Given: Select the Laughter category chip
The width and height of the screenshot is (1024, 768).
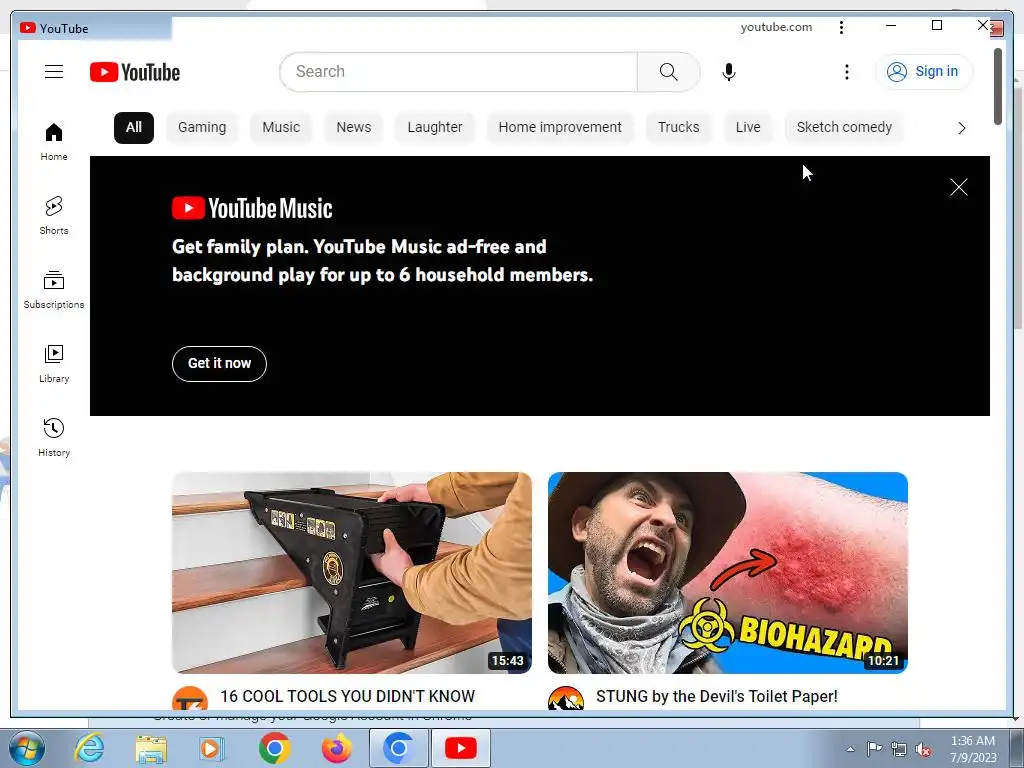Looking at the screenshot, I should tap(434, 127).
